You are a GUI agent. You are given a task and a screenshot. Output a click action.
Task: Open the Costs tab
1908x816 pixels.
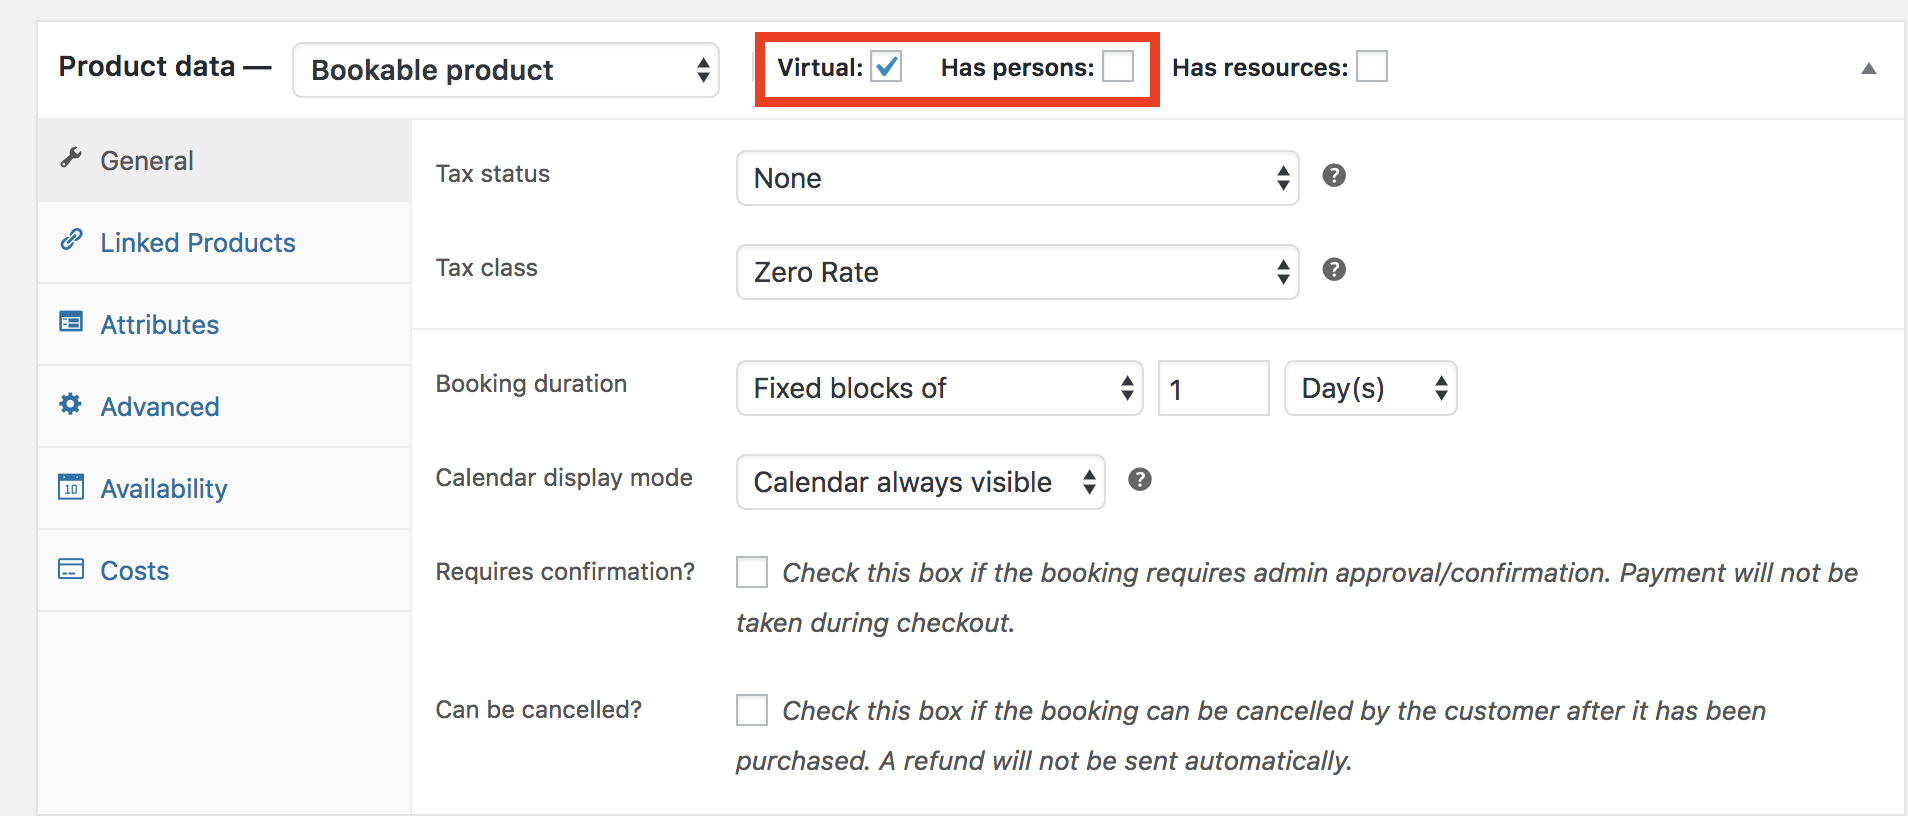[135, 571]
